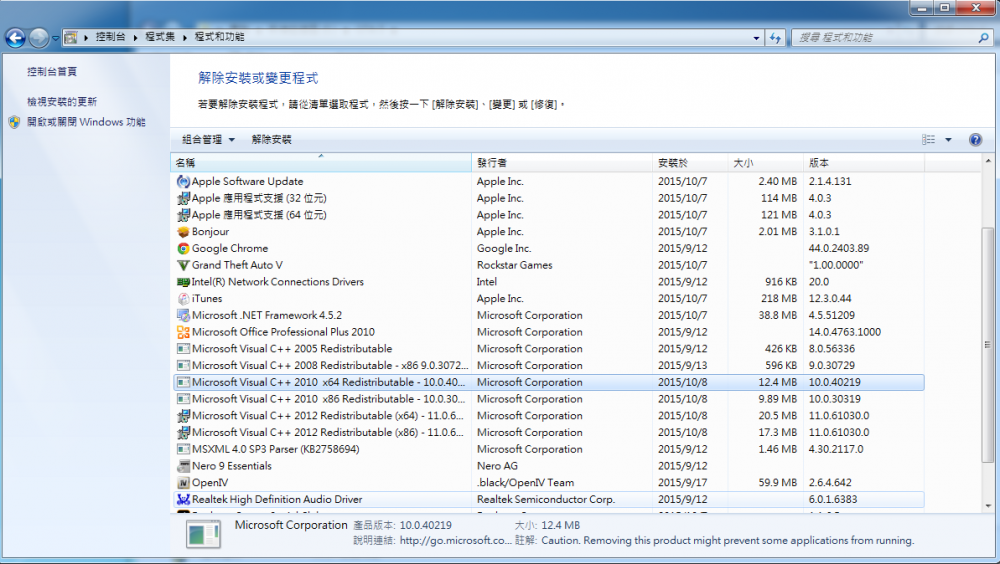
Task: Click the 控制台 breadcrumb
Action: coord(111,37)
